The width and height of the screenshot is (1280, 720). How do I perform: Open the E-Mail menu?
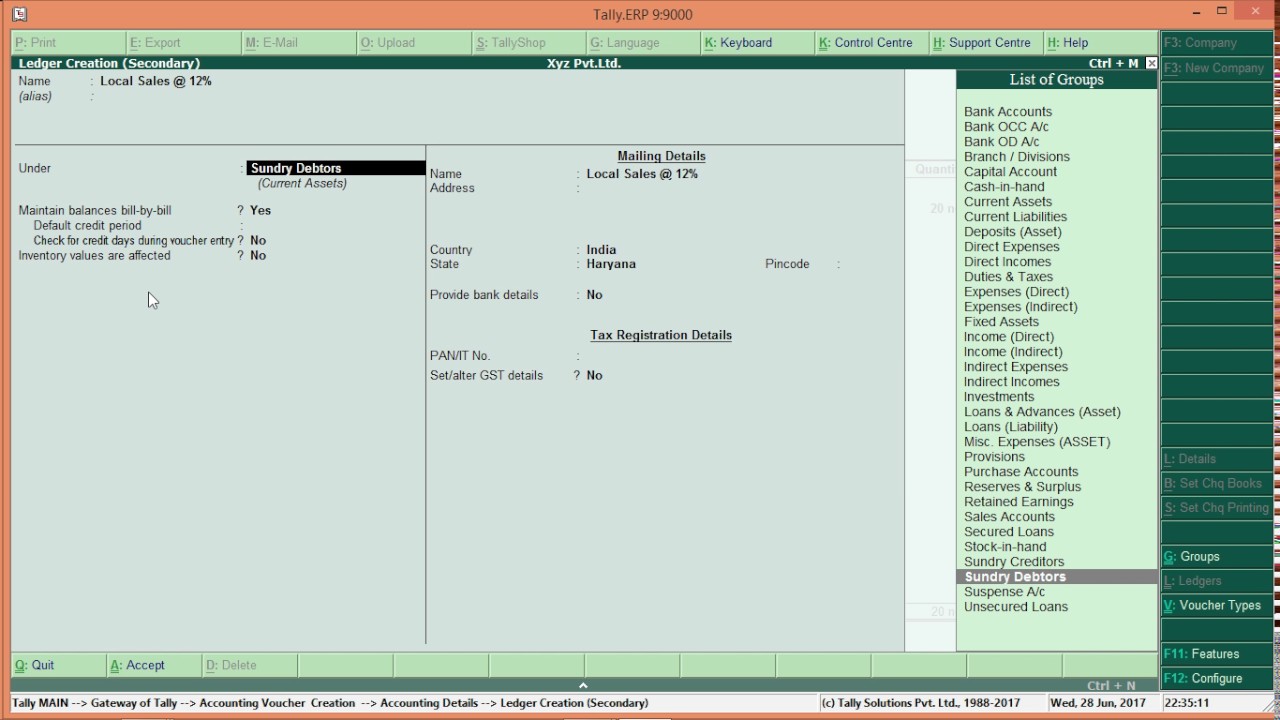point(299,43)
